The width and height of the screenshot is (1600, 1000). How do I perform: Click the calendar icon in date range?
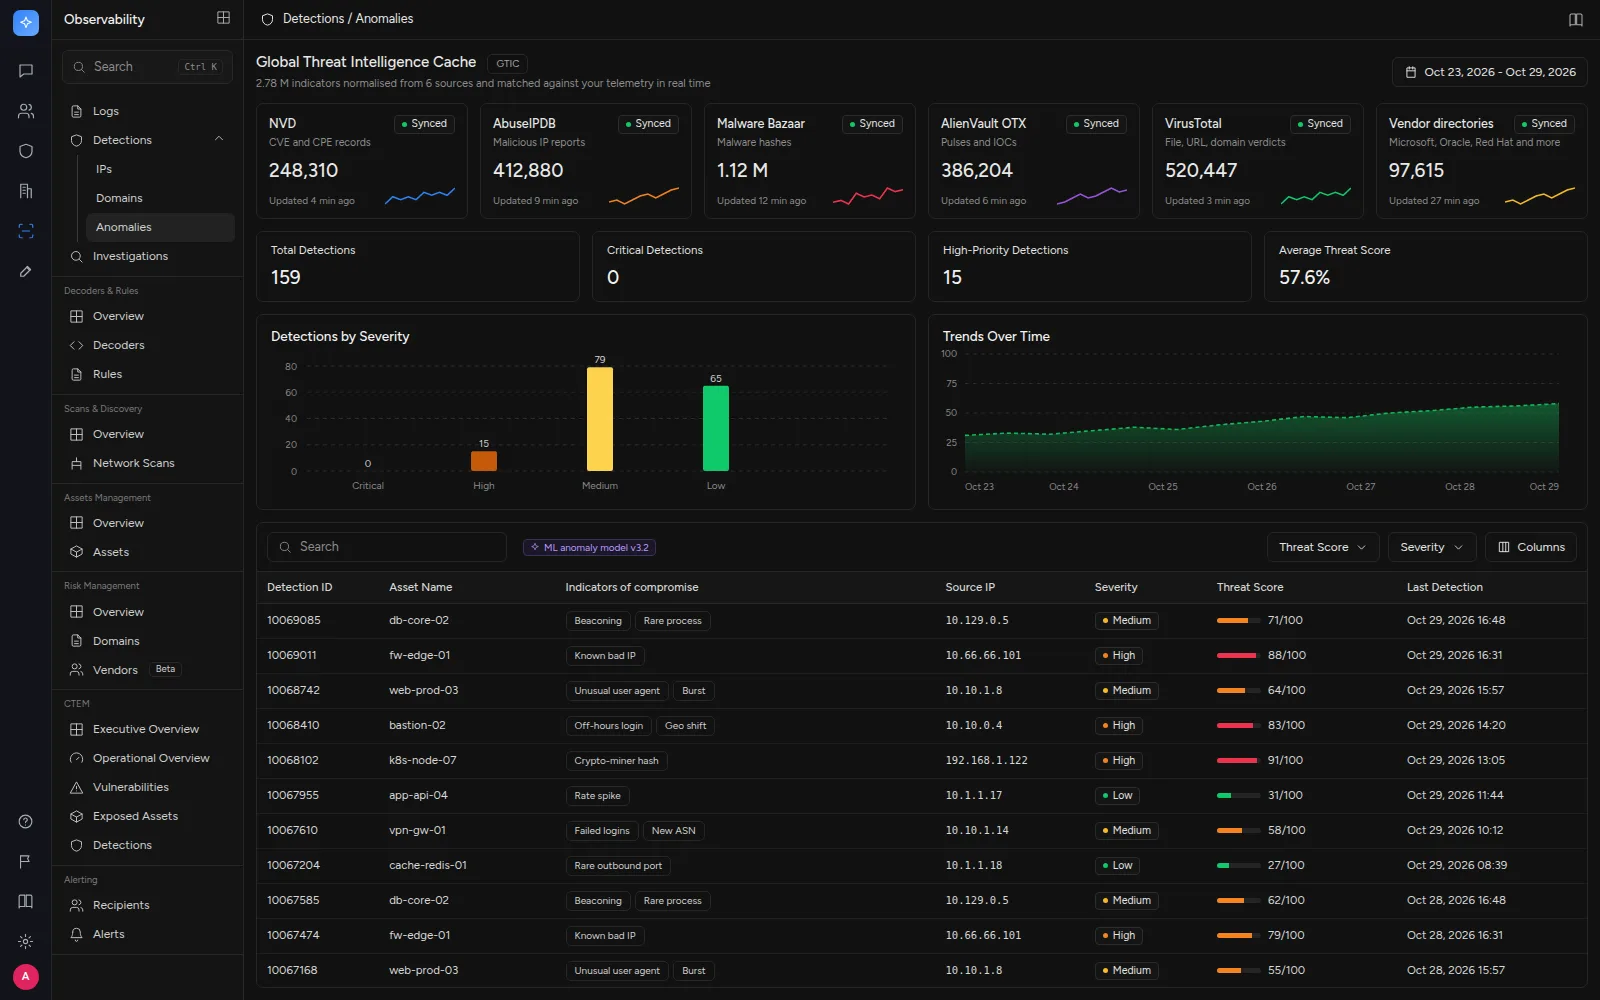(1411, 72)
